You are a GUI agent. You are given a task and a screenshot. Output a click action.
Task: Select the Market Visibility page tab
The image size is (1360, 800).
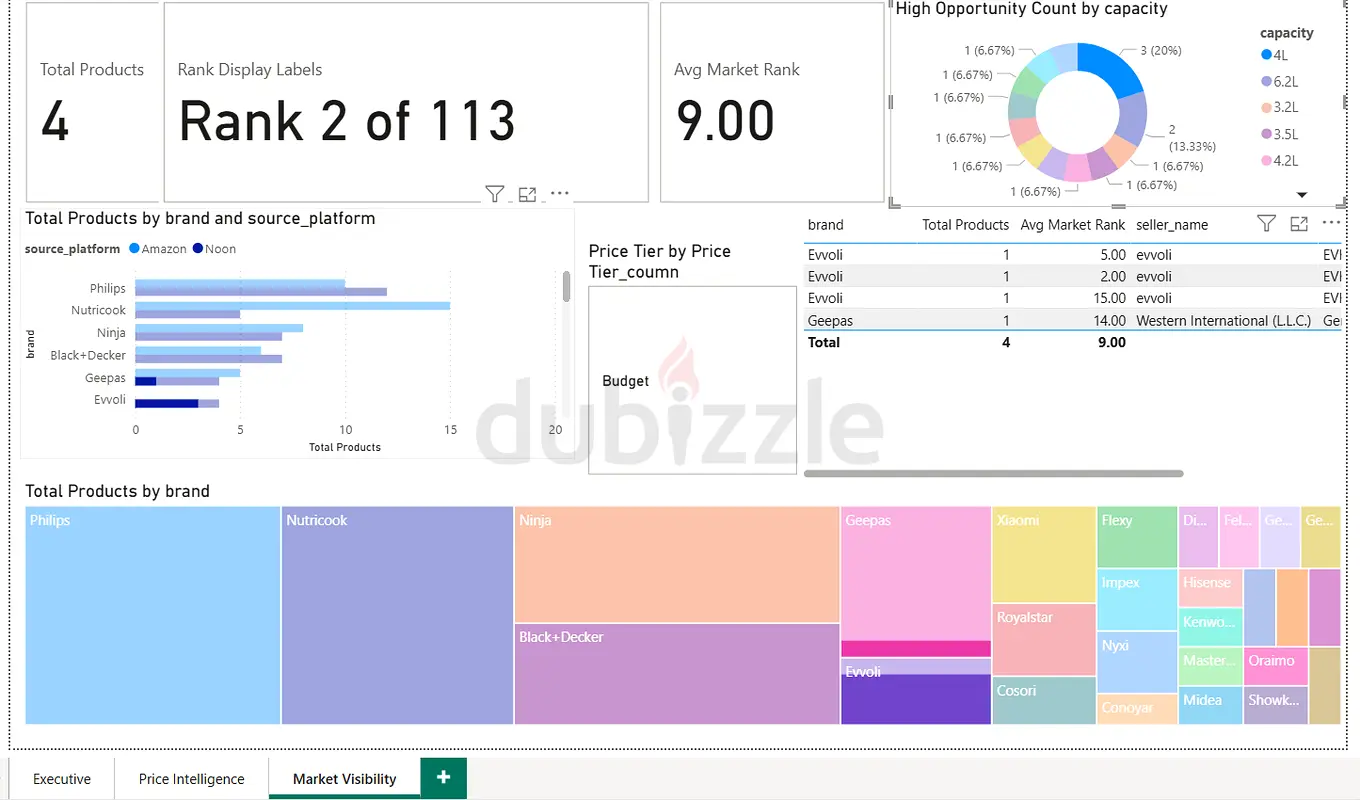345,779
